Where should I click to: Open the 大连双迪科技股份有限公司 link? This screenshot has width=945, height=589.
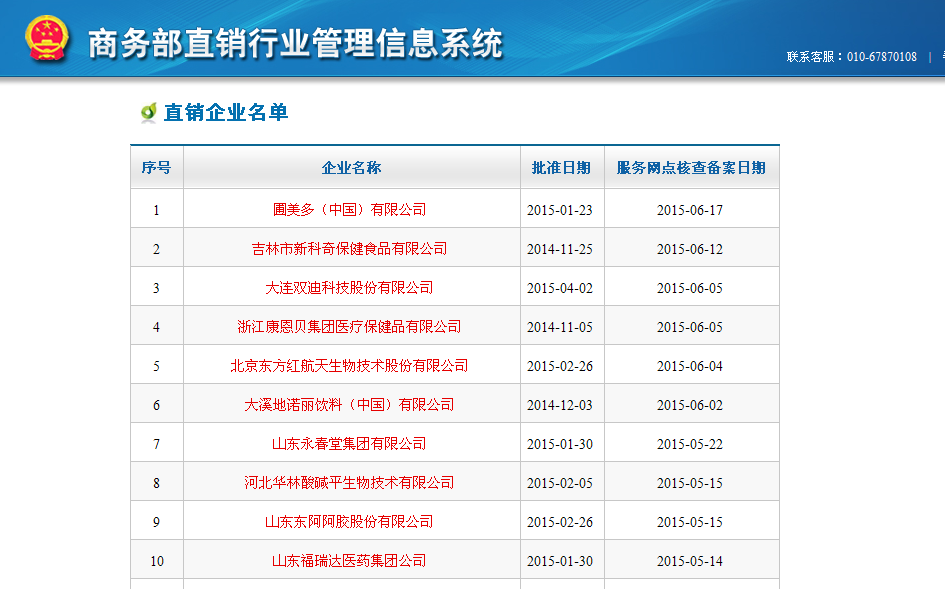tap(350, 288)
